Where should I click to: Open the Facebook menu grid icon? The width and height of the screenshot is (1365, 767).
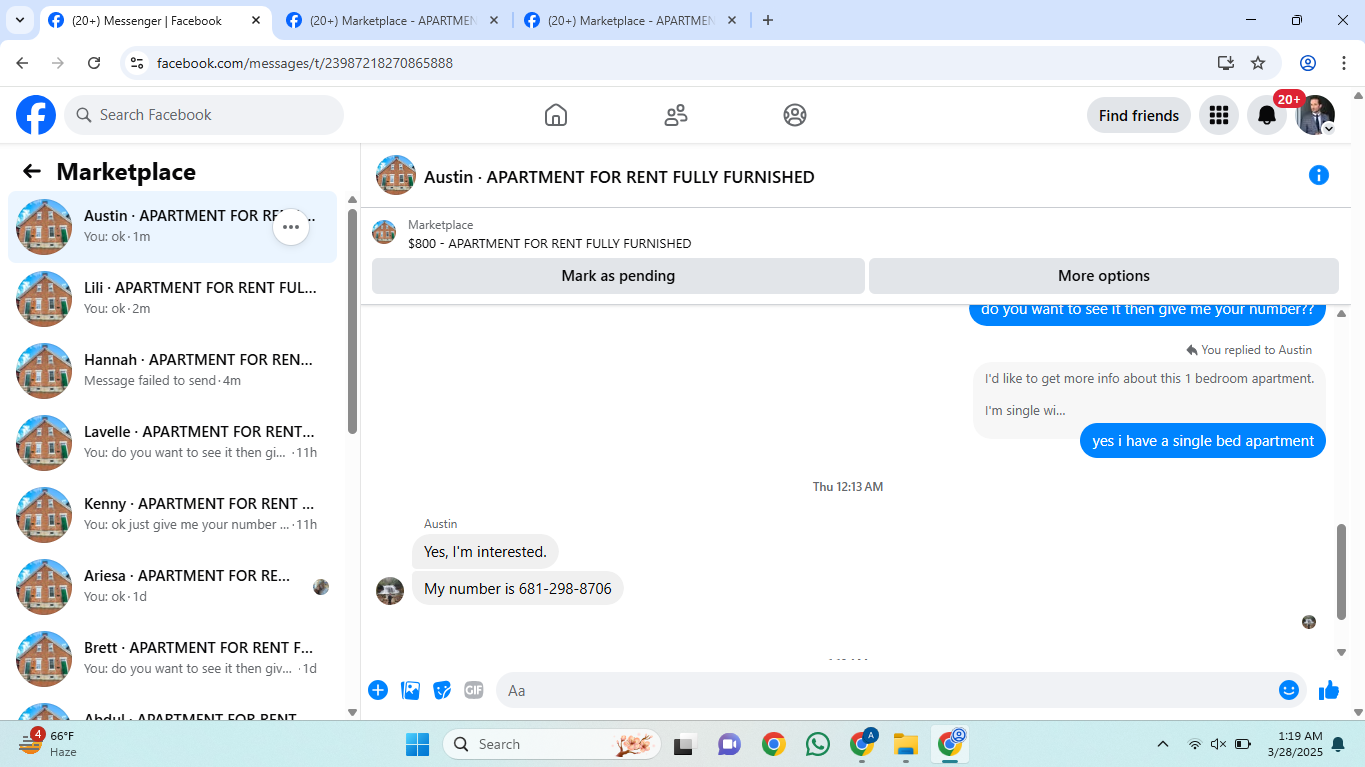(x=1218, y=115)
